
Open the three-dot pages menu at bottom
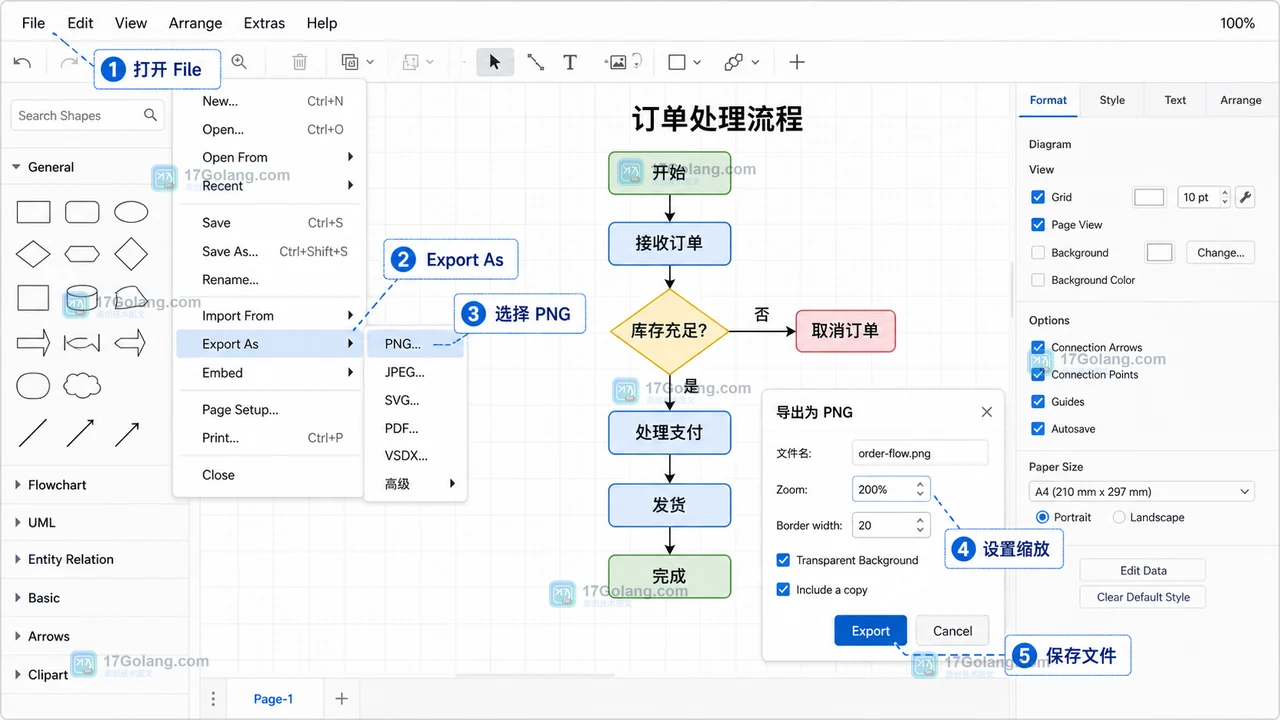[x=213, y=699]
